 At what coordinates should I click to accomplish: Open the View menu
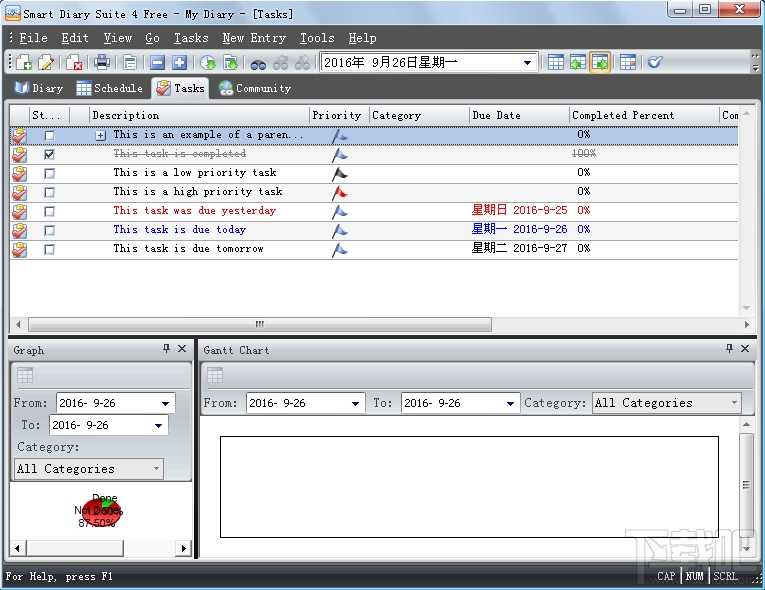coord(118,38)
